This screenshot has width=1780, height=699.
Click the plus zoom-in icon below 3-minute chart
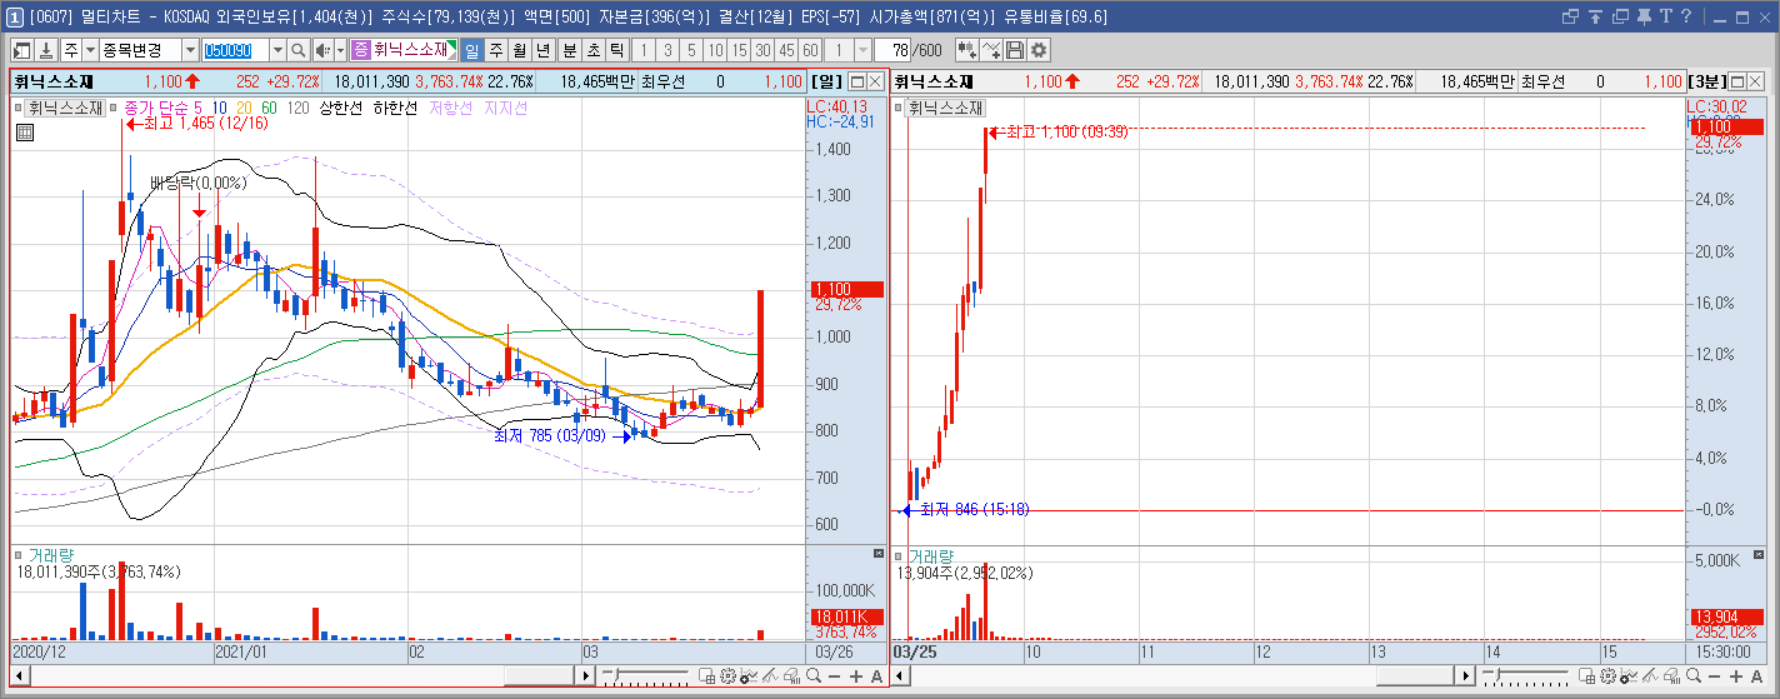point(1736,677)
